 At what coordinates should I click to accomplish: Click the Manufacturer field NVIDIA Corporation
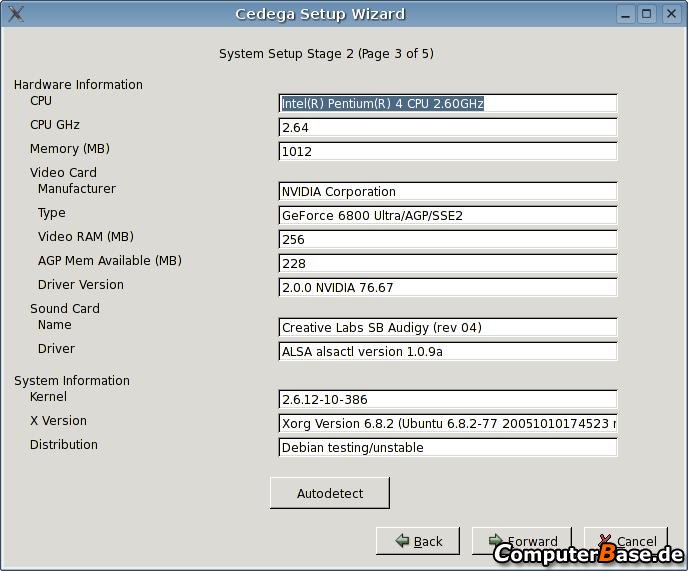(x=448, y=192)
